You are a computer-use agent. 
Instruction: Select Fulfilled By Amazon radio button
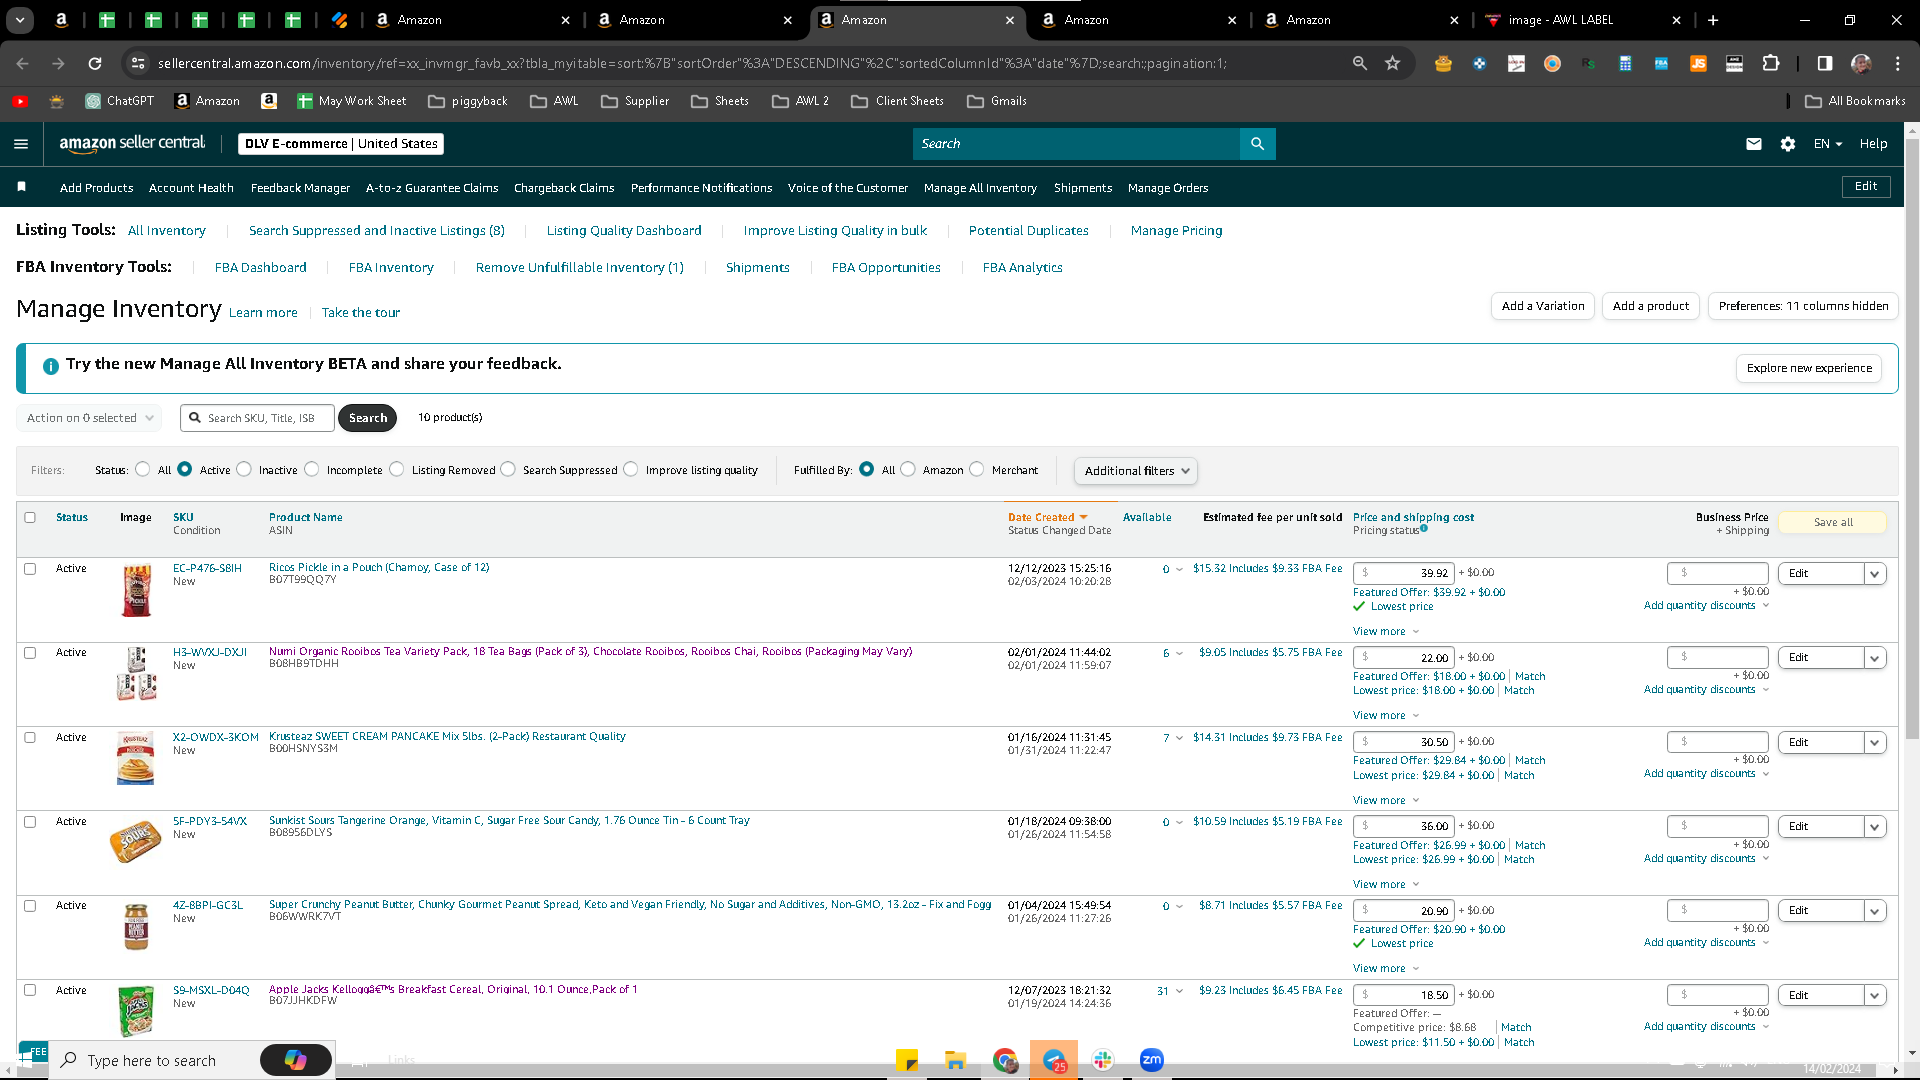pos(908,469)
